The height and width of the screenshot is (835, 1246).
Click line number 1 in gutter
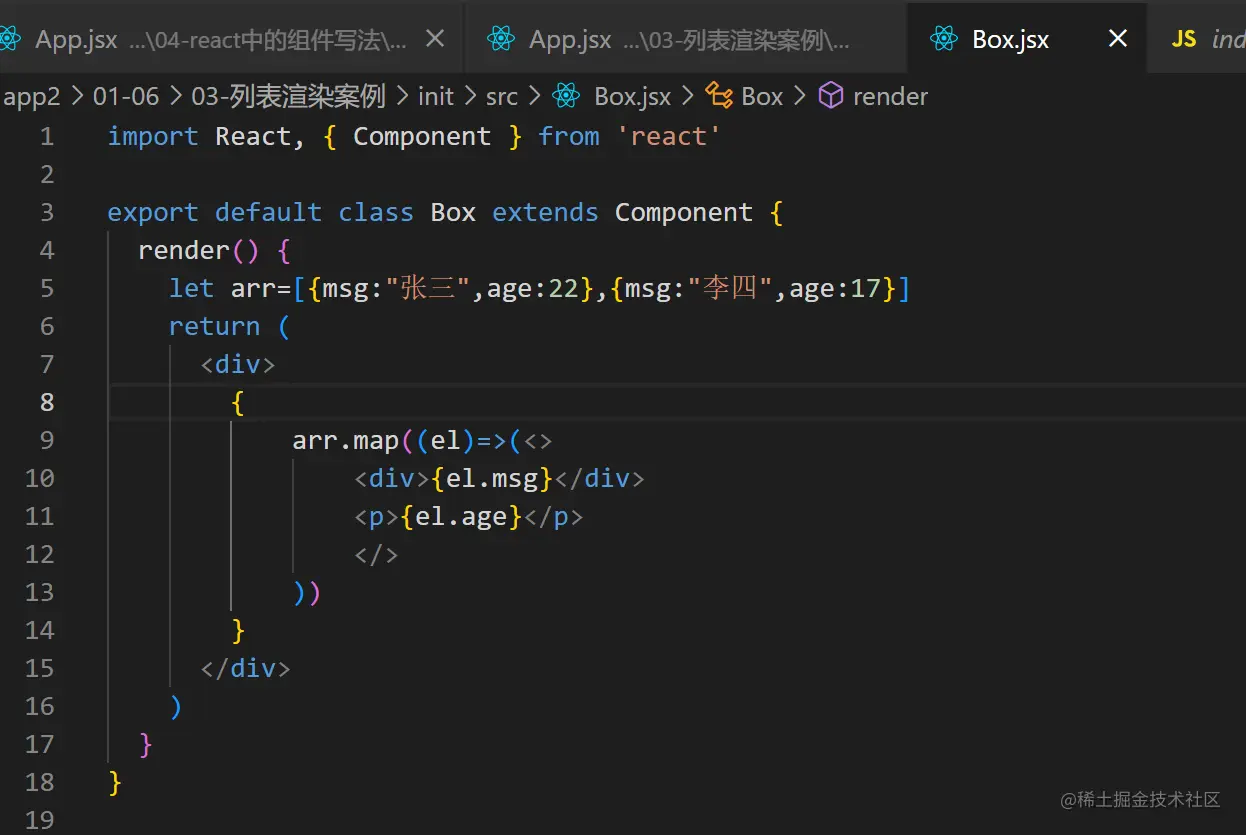tap(47, 136)
